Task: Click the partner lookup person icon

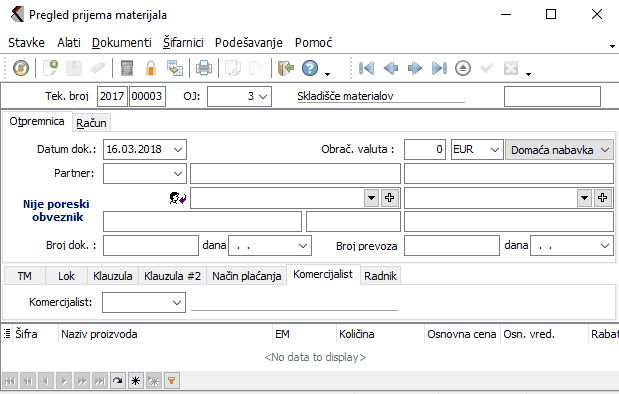Action: click(177, 197)
